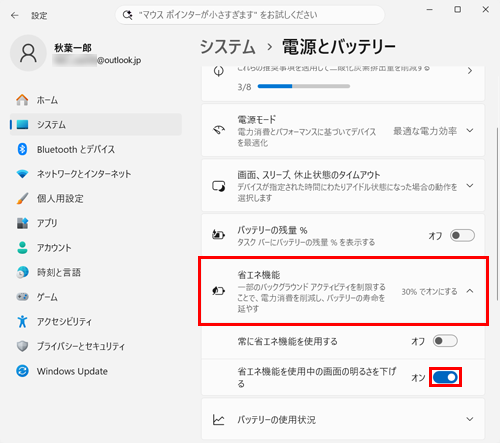Screen dimensions: 500x443
Task: Open アクセシビリティ menu item
Action: click(96, 321)
